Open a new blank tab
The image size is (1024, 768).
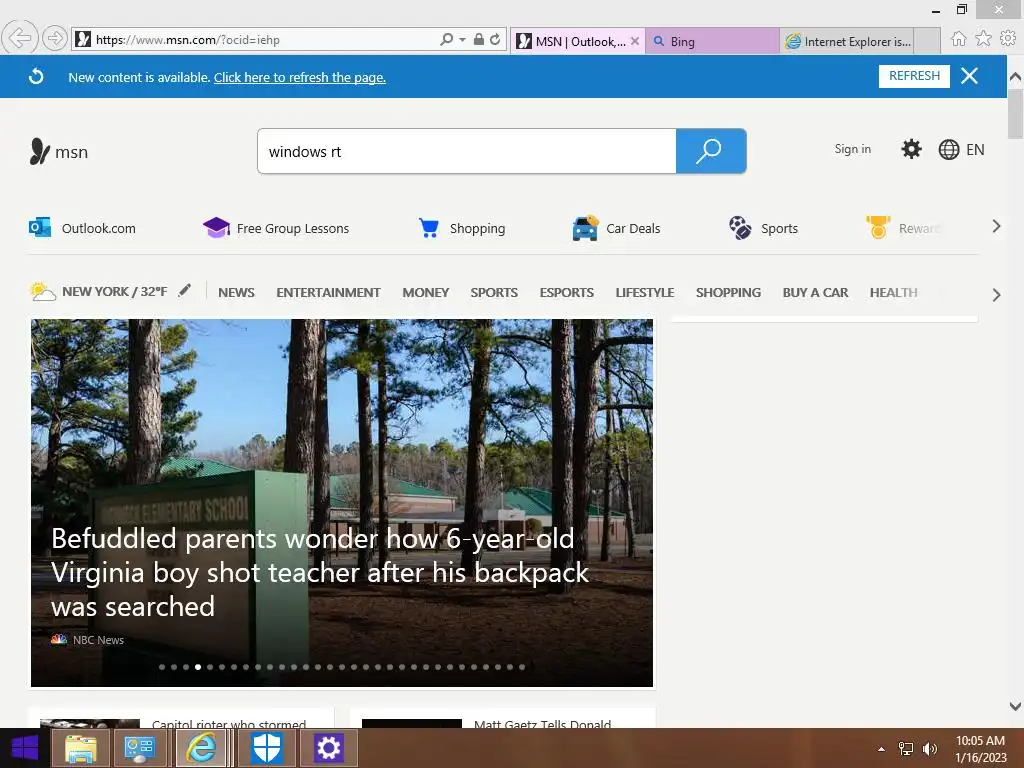tap(927, 41)
